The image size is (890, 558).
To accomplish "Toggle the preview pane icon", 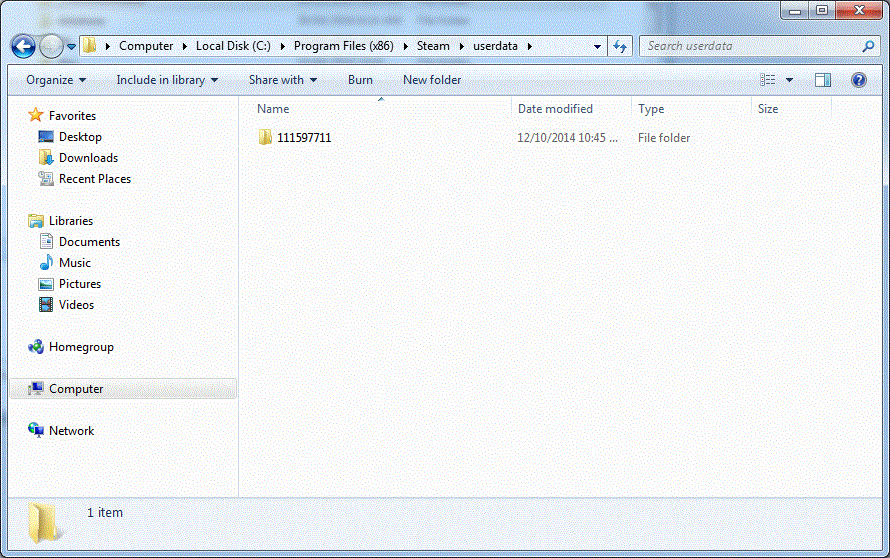I will pyautogui.click(x=822, y=80).
